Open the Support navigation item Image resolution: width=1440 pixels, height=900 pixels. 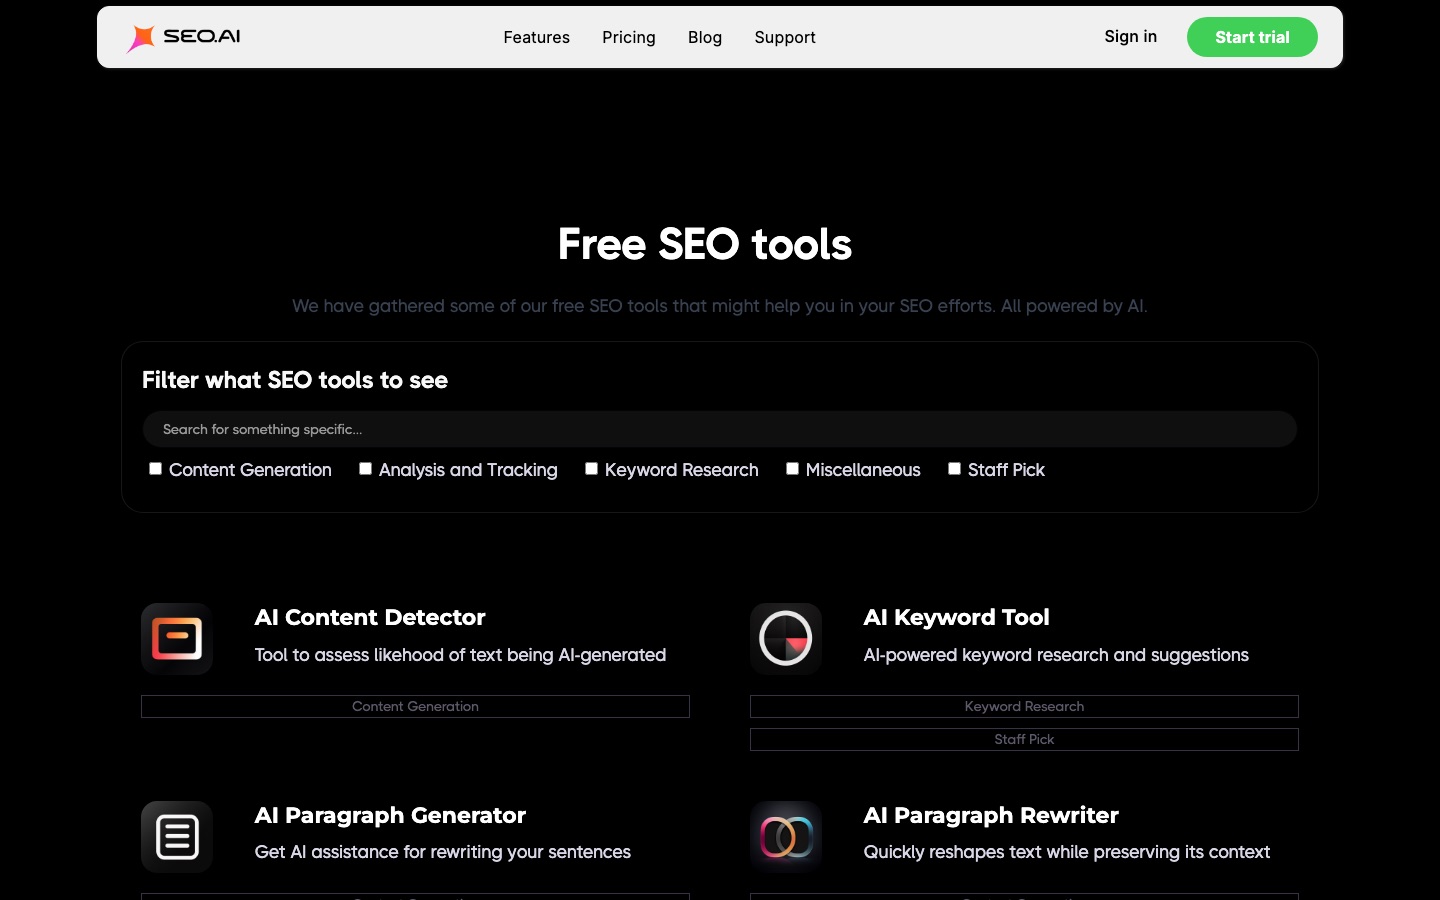coord(785,37)
